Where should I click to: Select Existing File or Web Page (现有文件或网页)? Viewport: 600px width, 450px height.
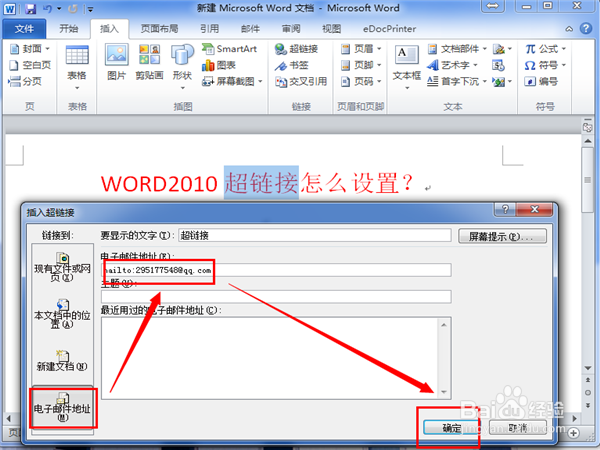pyautogui.click(x=62, y=267)
